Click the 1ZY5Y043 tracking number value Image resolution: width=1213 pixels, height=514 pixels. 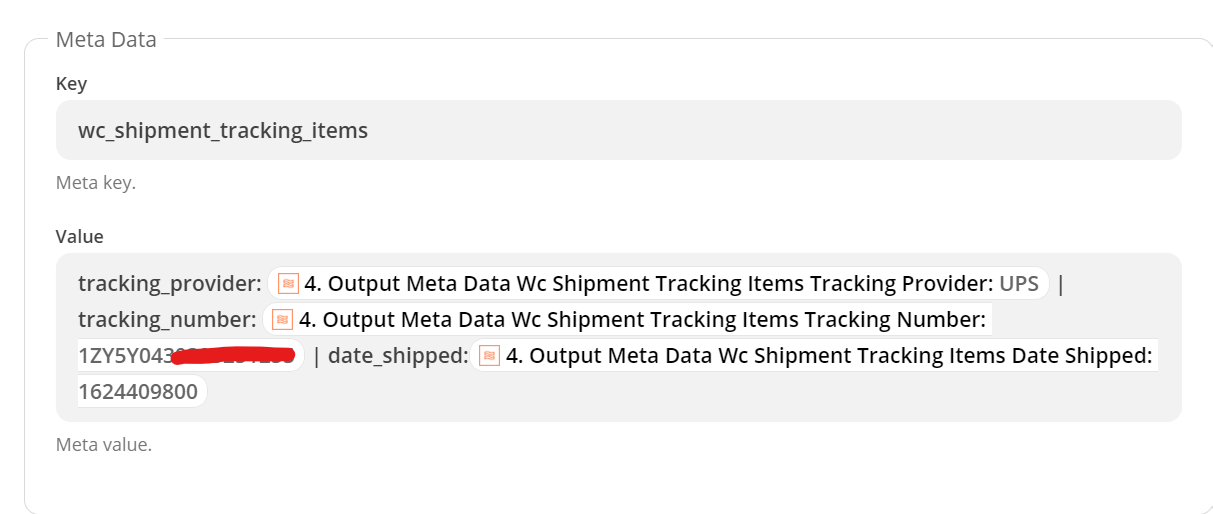tap(125, 355)
